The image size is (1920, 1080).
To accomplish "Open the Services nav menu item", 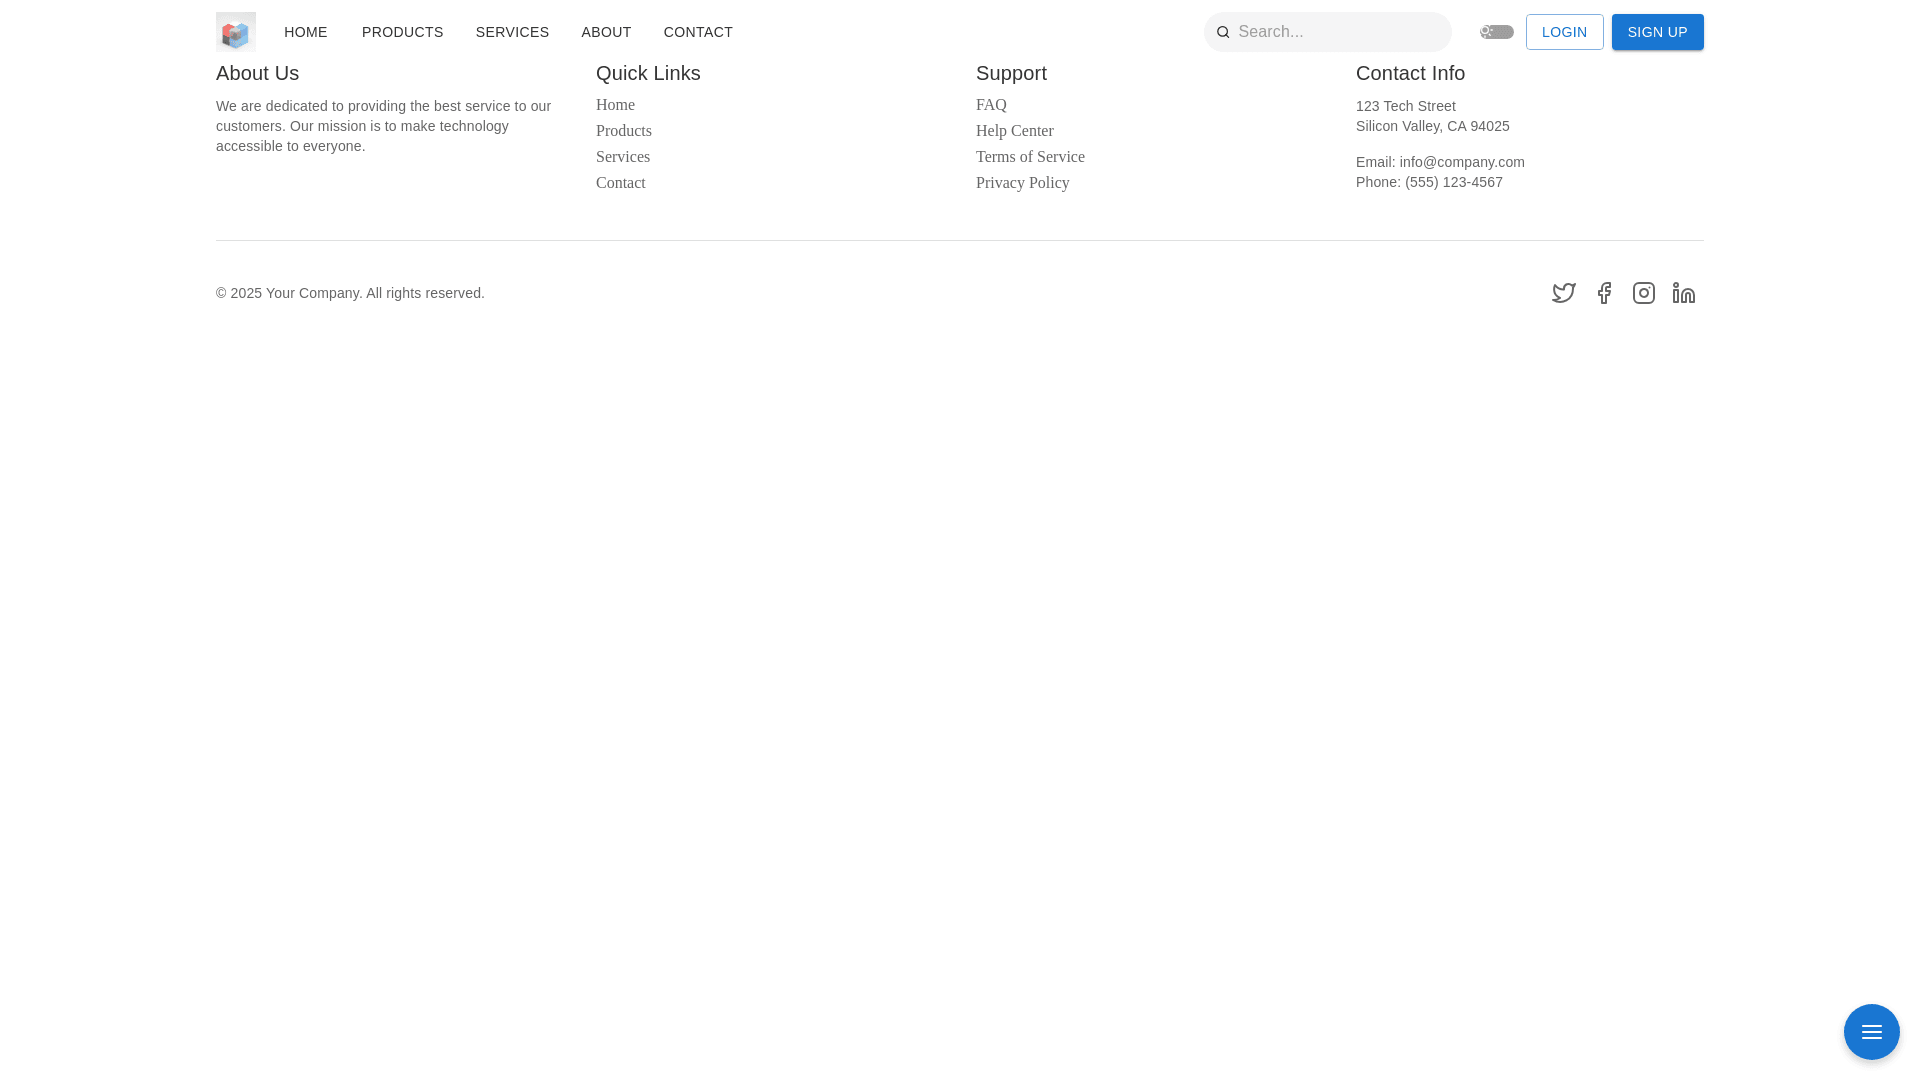I will [x=512, y=32].
